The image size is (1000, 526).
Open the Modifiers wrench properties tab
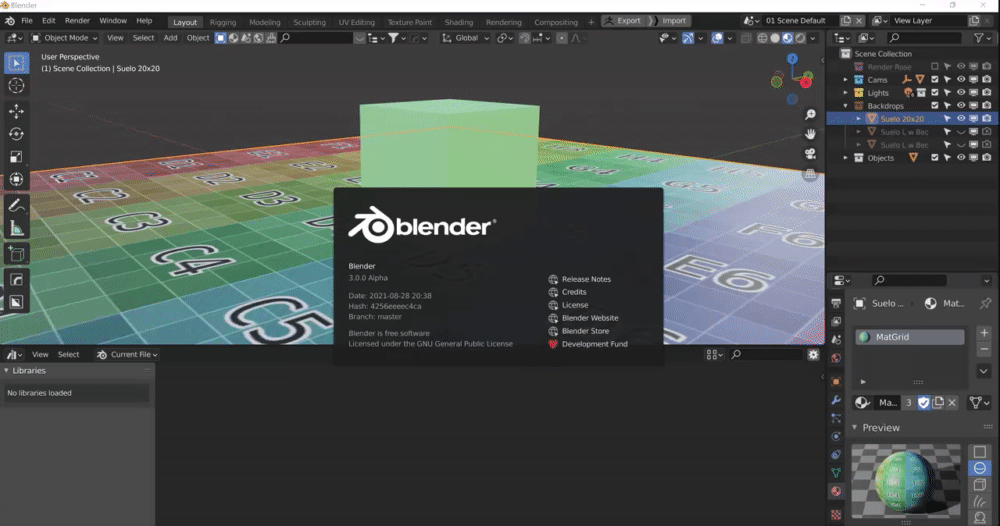836,400
